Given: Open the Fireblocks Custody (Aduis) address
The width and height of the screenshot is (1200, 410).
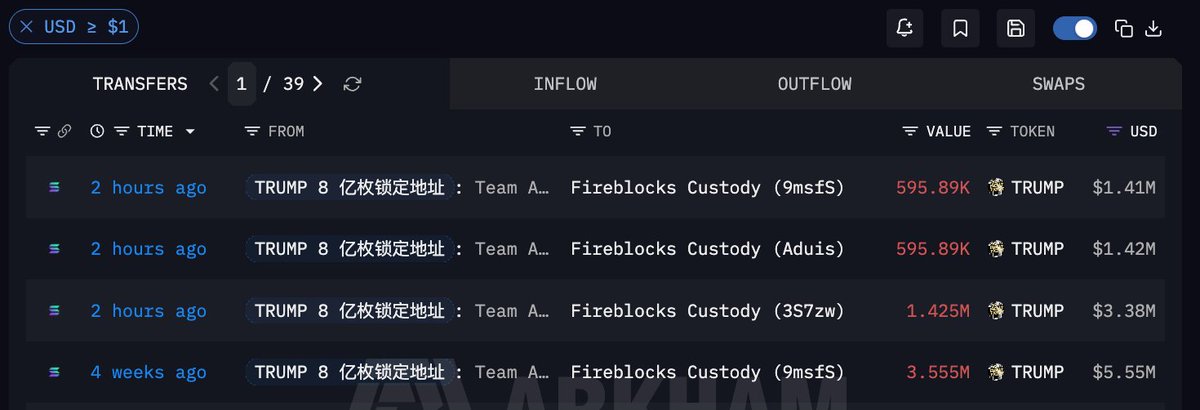Looking at the screenshot, I should (x=707, y=249).
